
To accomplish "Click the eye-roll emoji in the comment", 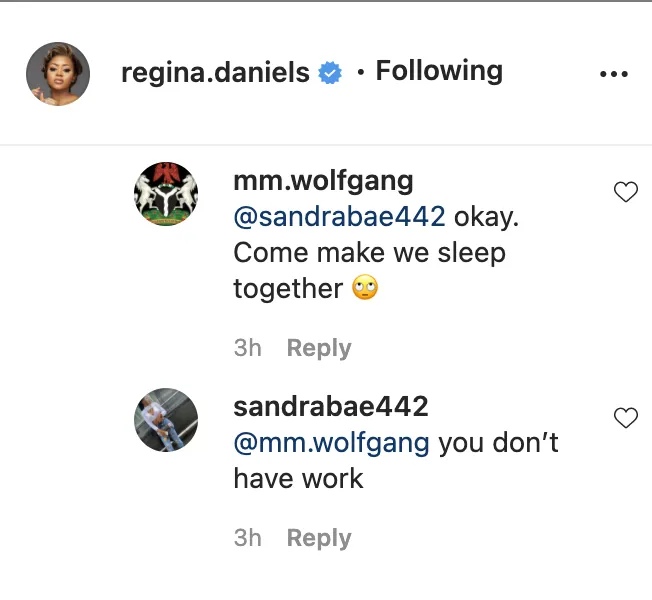I will (365, 289).
